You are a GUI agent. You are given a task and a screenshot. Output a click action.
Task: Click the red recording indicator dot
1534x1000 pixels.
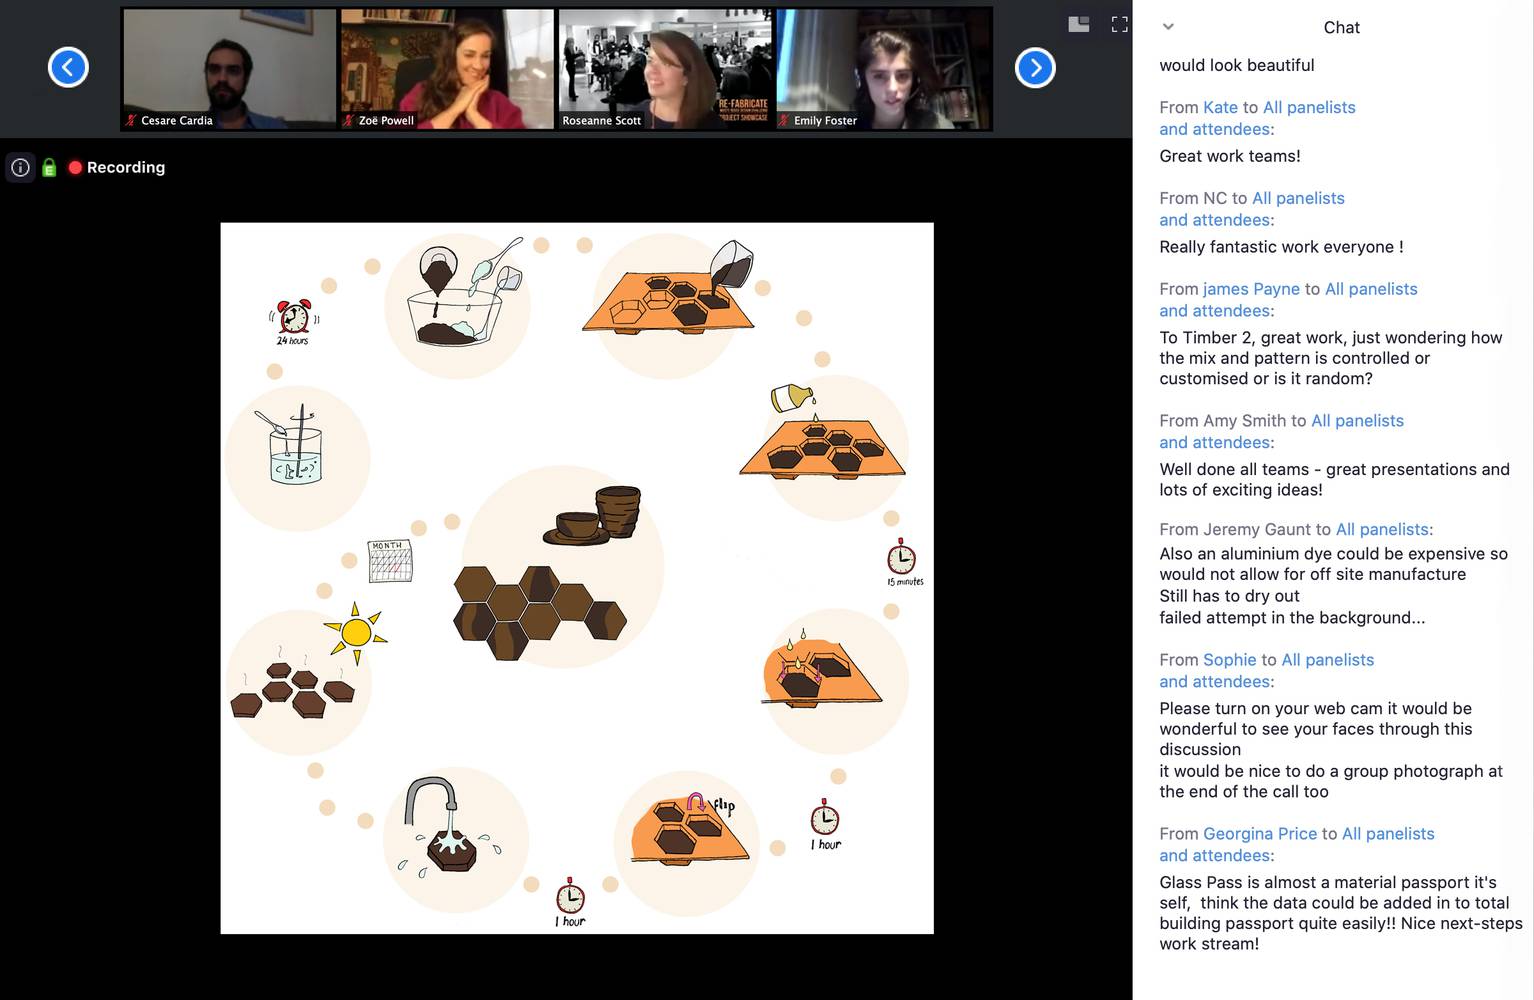tap(75, 168)
